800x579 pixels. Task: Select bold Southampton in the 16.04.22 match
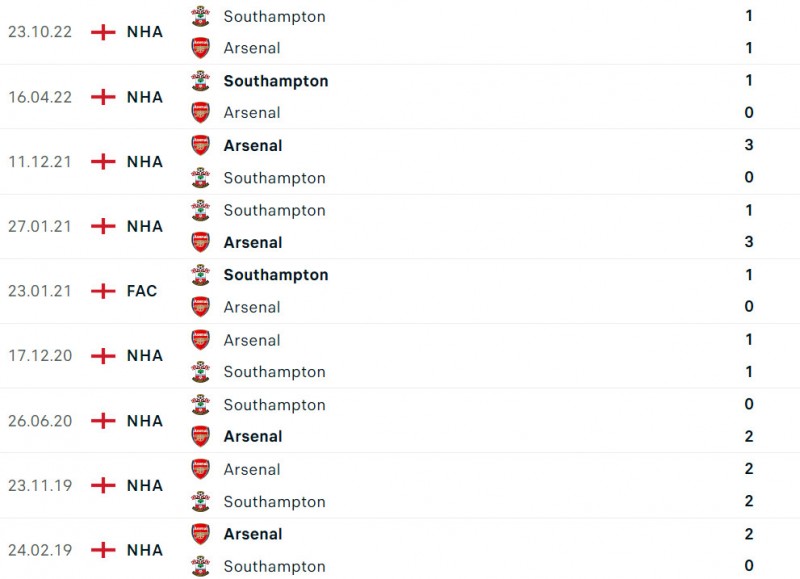(276, 81)
